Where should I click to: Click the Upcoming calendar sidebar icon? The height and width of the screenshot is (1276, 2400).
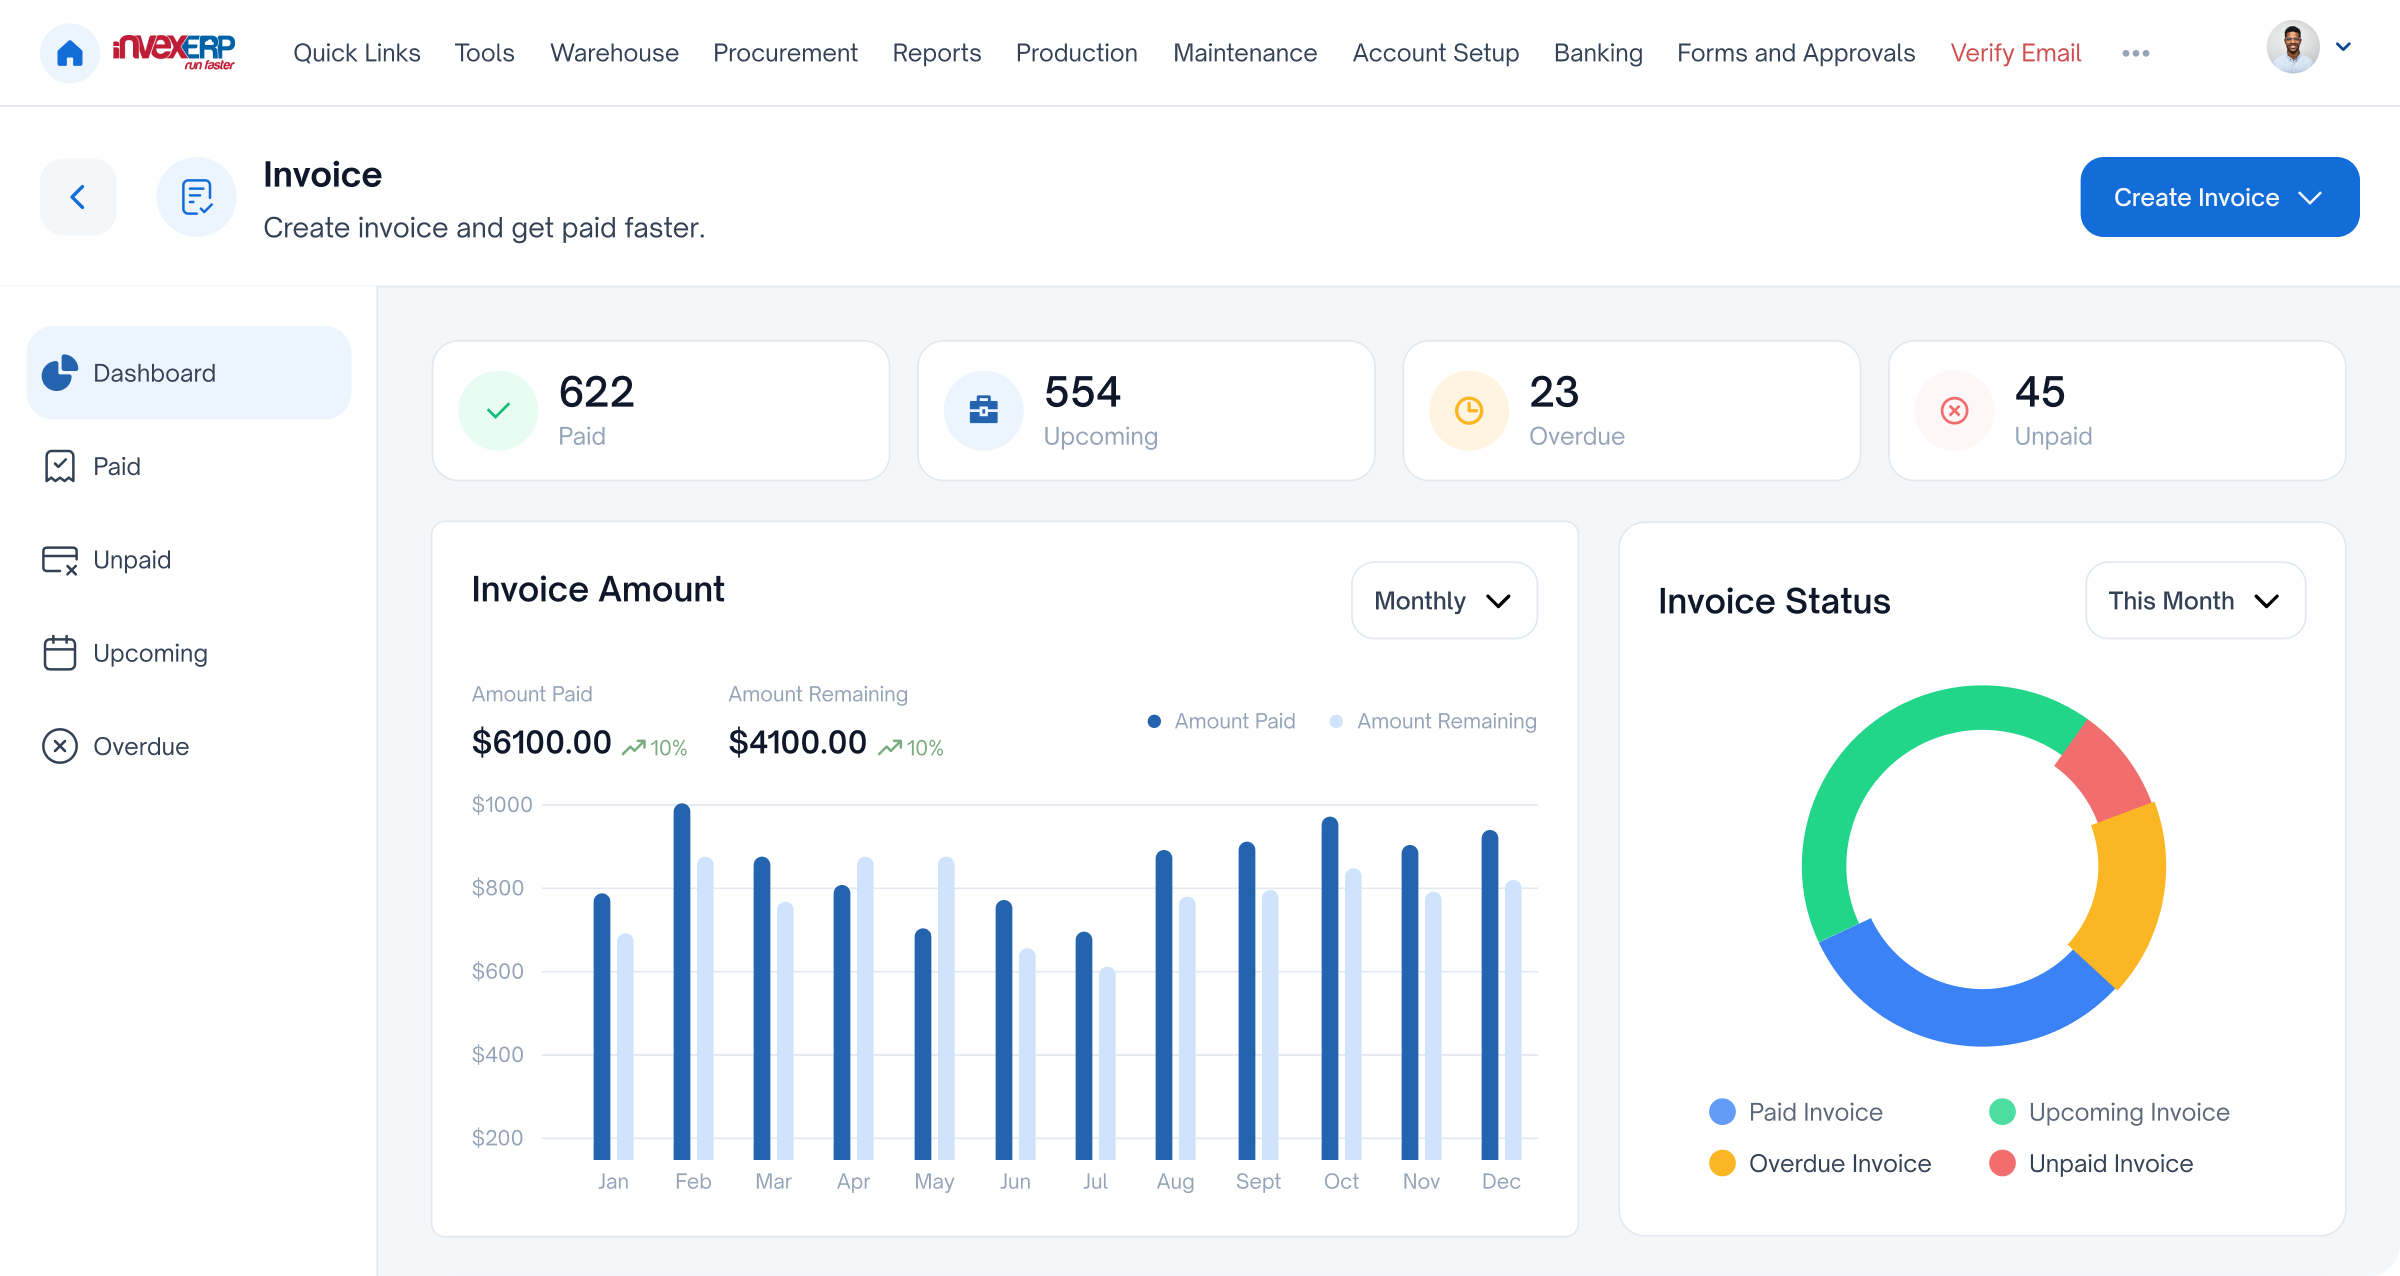[60, 653]
